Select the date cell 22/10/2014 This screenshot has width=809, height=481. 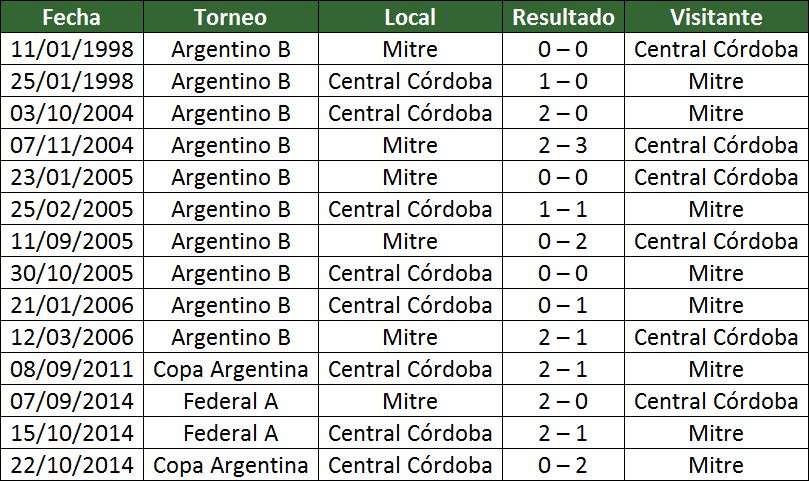tap(71, 465)
